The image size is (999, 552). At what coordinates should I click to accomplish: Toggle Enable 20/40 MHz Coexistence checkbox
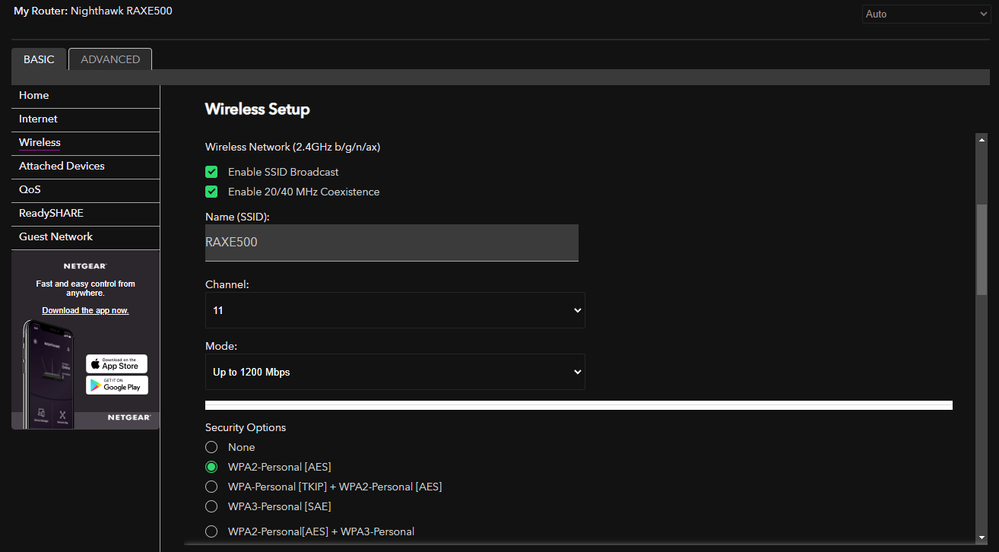211,192
